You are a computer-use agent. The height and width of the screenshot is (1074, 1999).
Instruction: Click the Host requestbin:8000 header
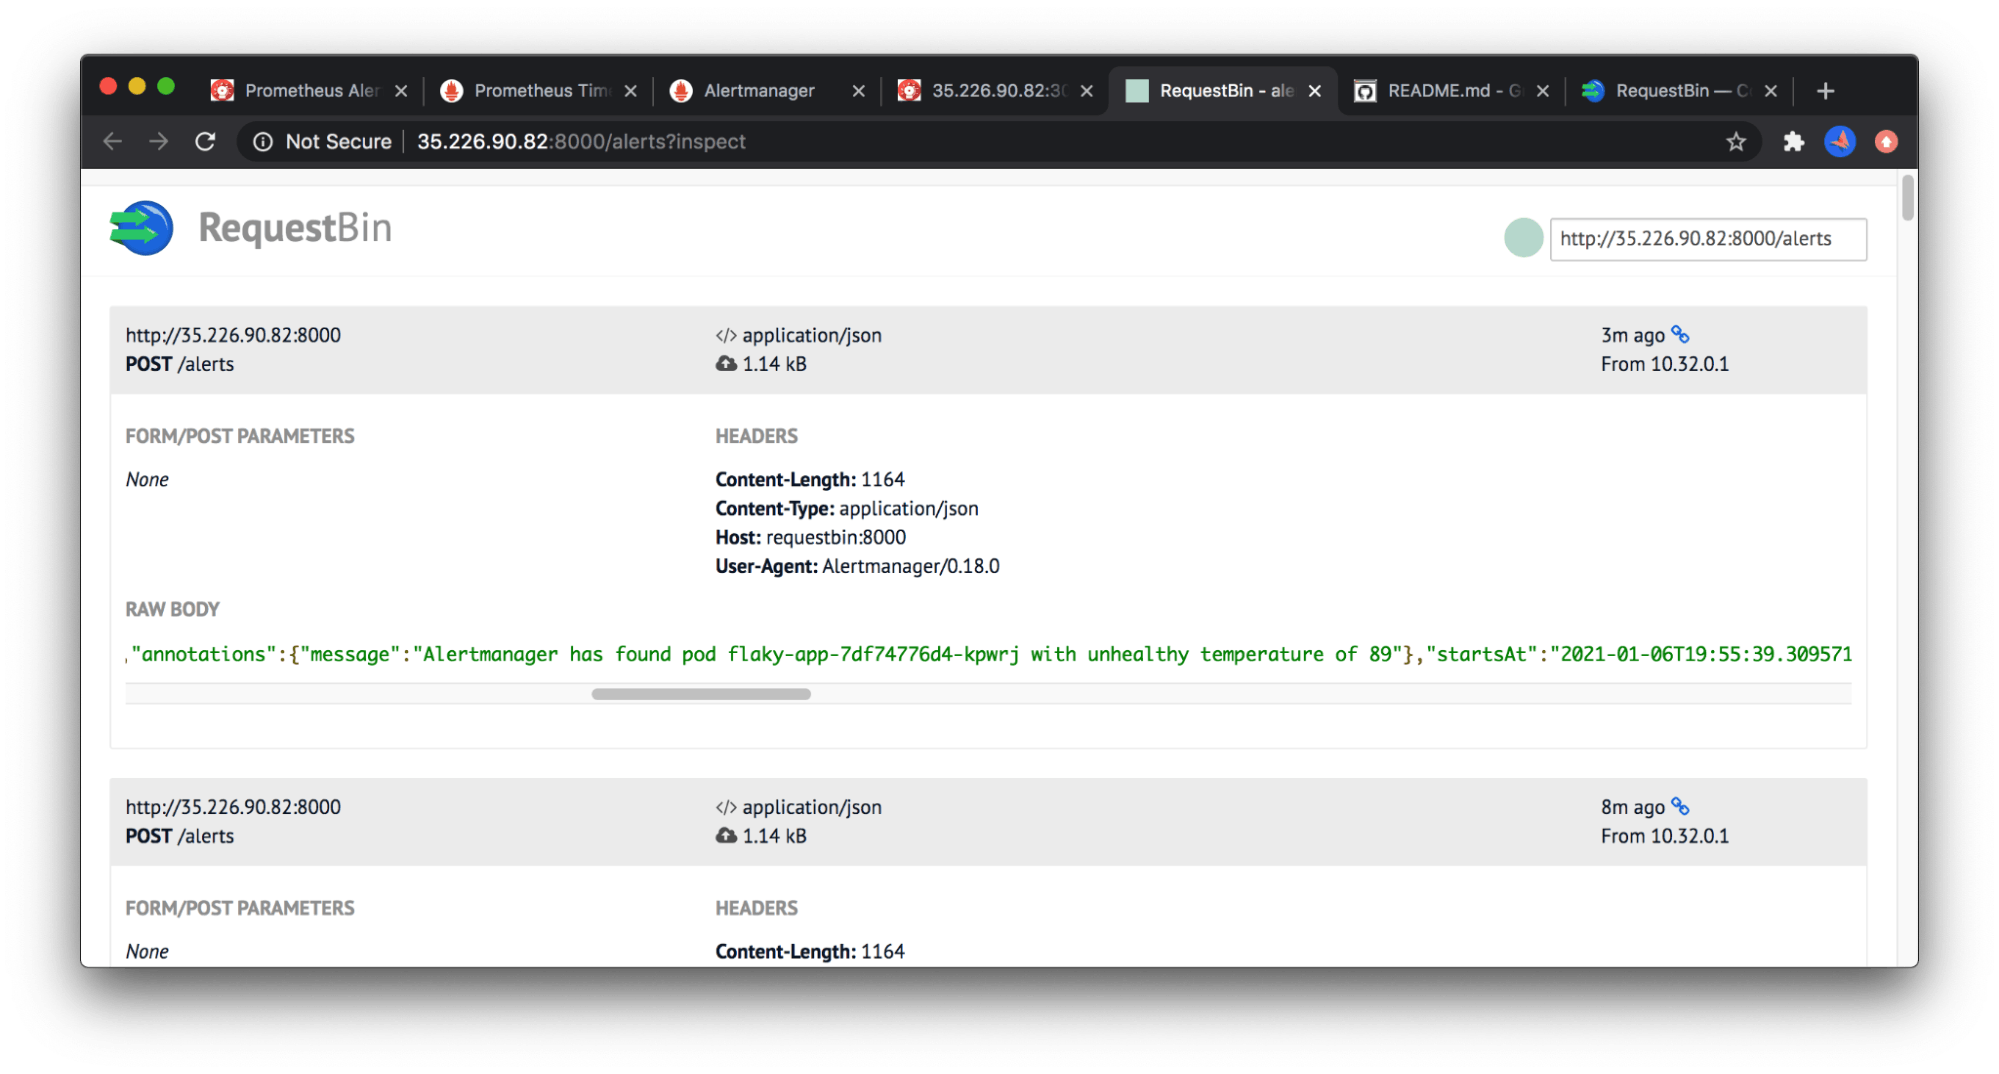810,537
